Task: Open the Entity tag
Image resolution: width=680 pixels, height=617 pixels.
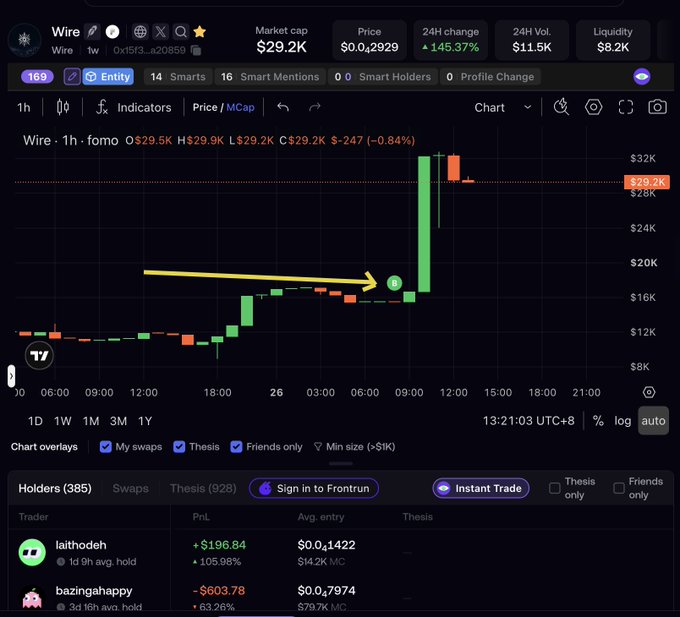Action: 108,77
